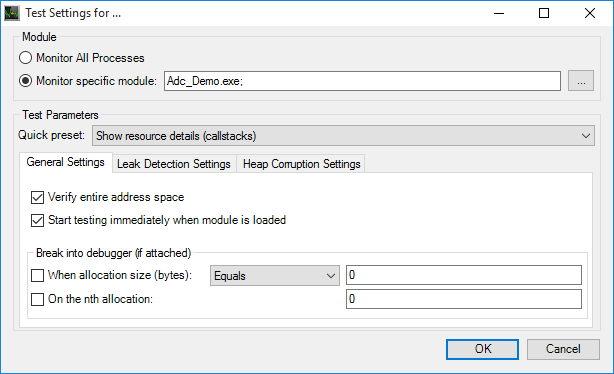Screen dimensions: 614x374
Task: Expand the Equals comparison dropdown
Action: tap(274, 276)
